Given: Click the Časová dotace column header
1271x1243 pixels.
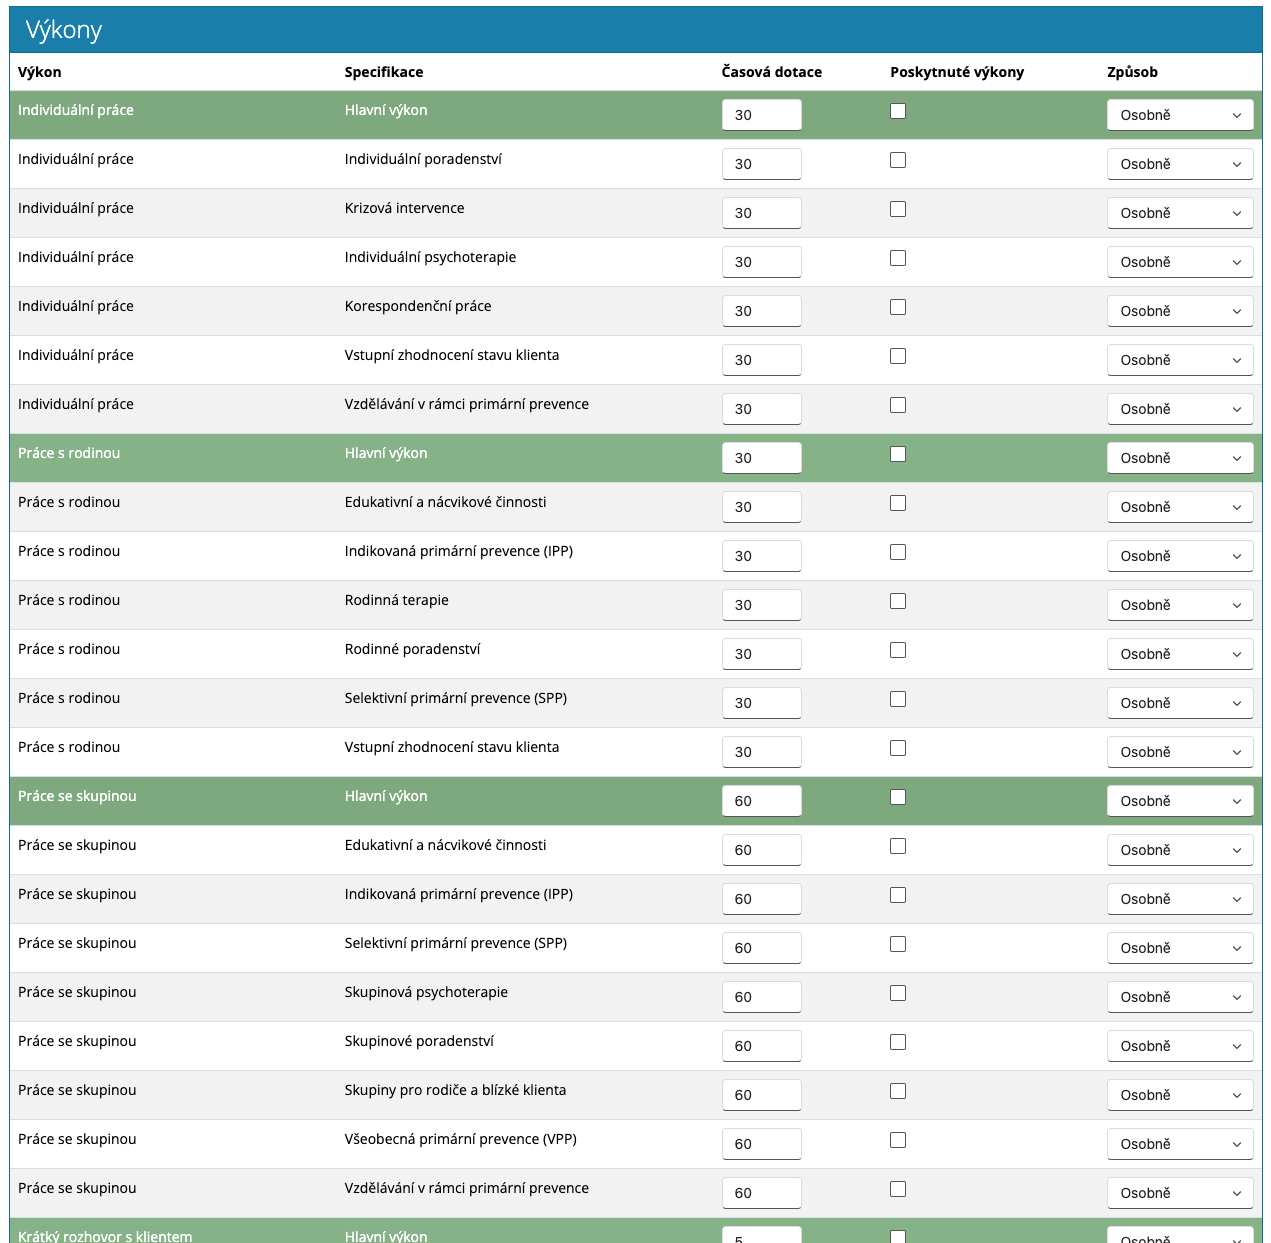Looking at the screenshot, I should pyautogui.click(x=772, y=72).
